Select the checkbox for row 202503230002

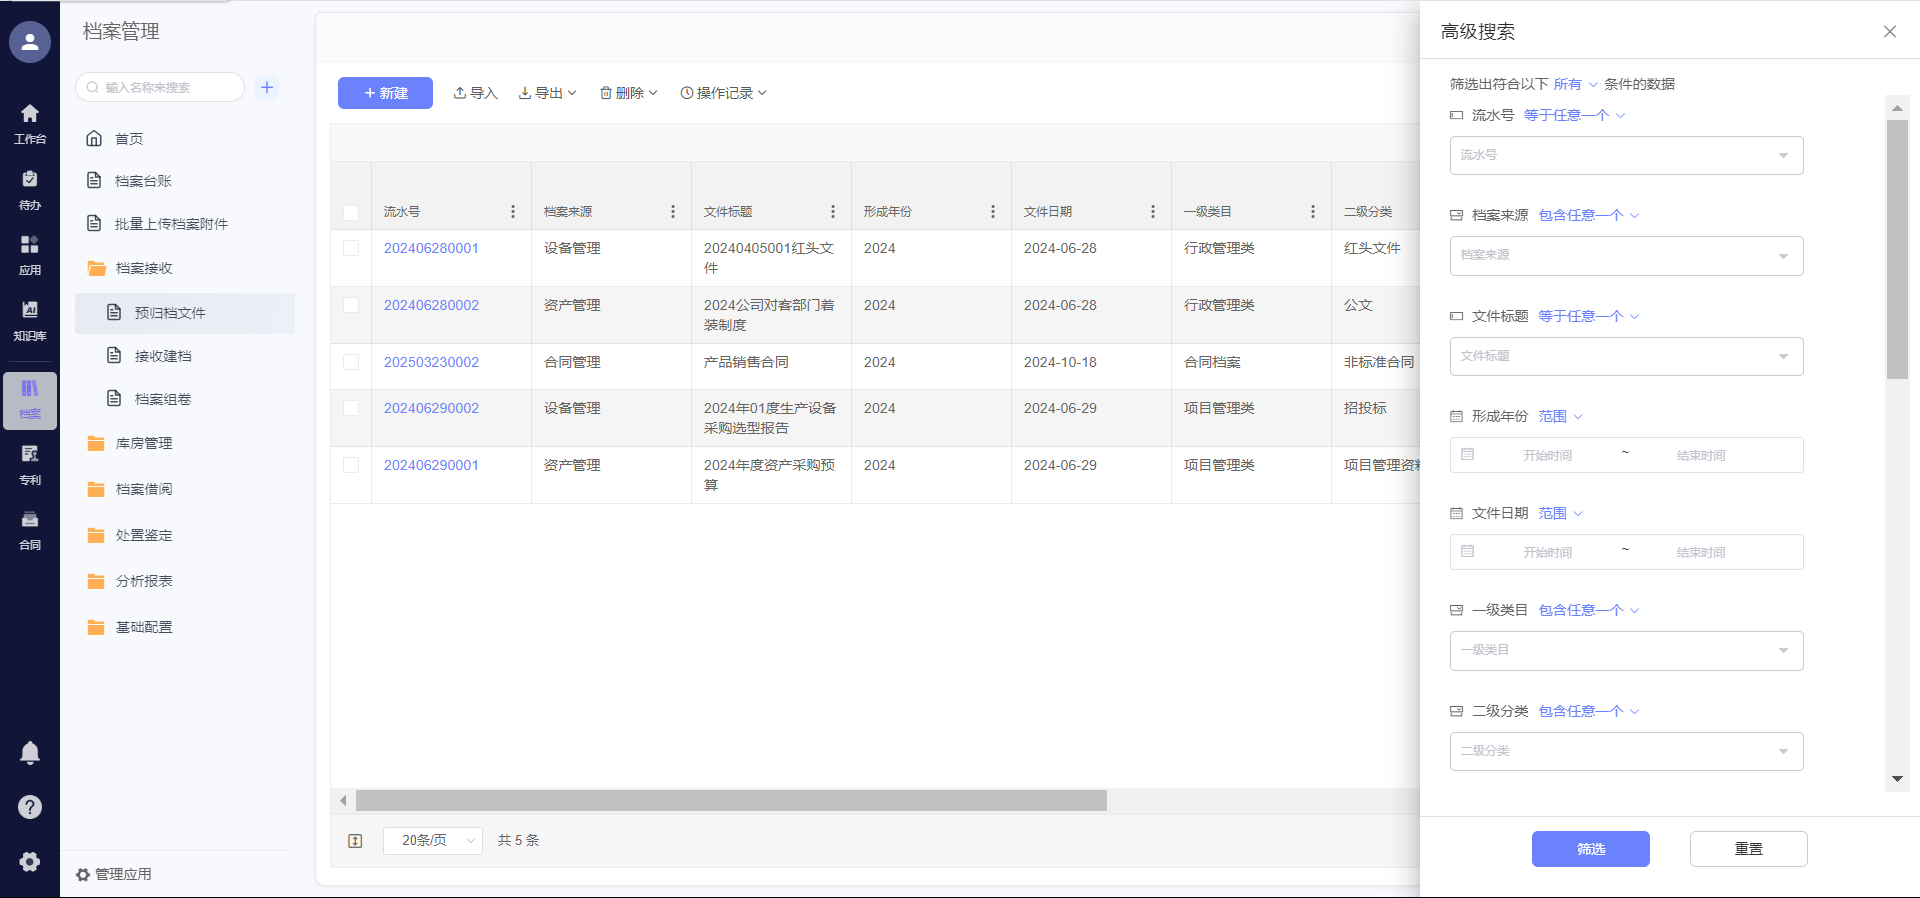351,362
